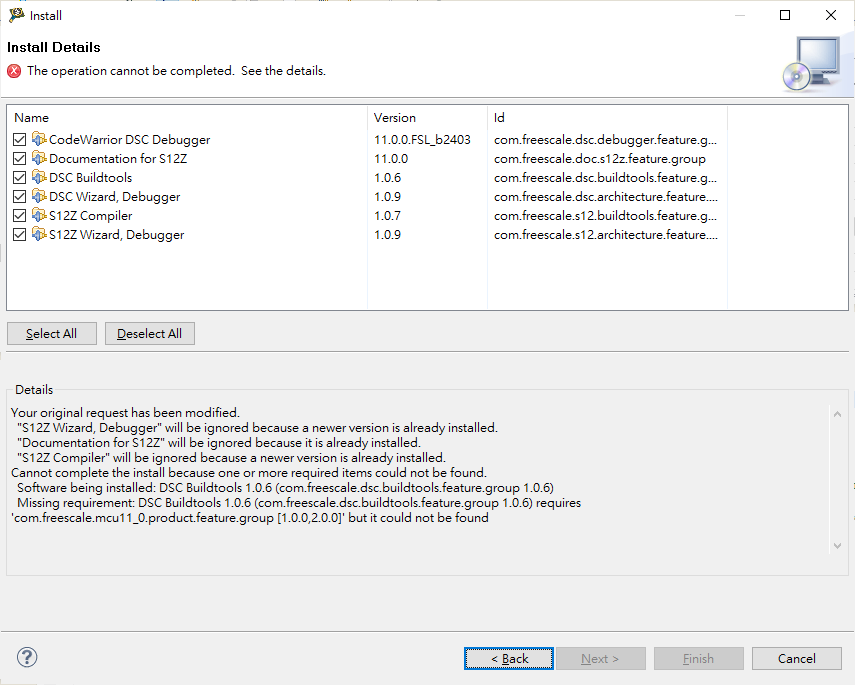Image resolution: width=855 pixels, height=685 pixels.
Task: Sort by the Id column header
Action: [607, 118]
